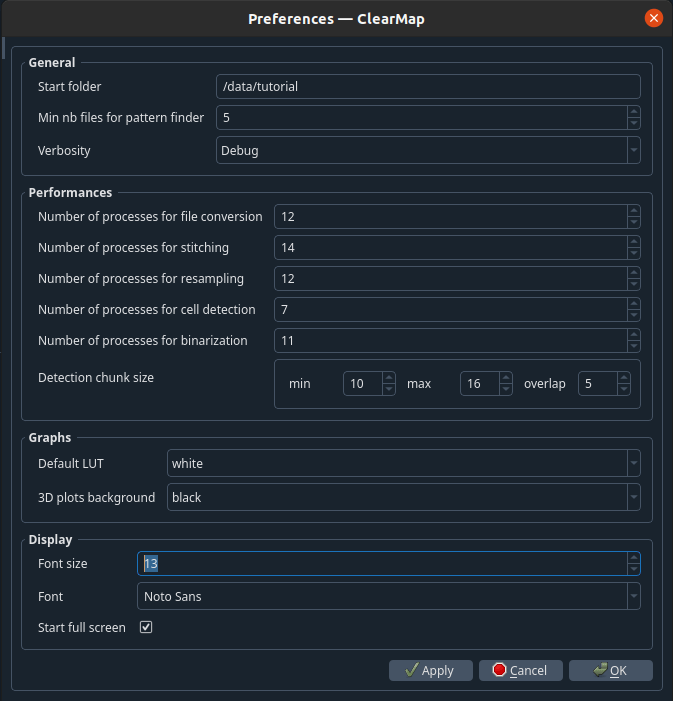
Task: Increment processes for resampling
Action: 634,273
